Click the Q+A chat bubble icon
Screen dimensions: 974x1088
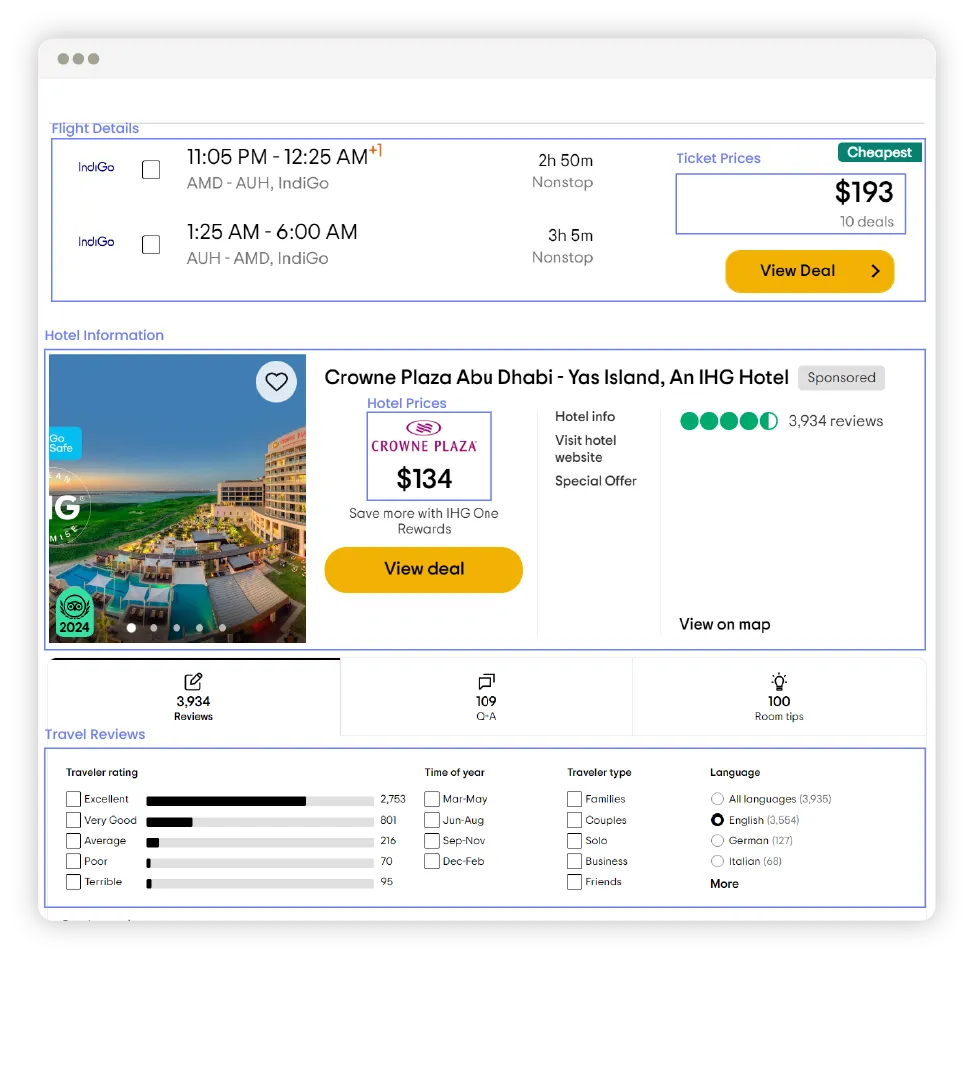tap(486, 681)
